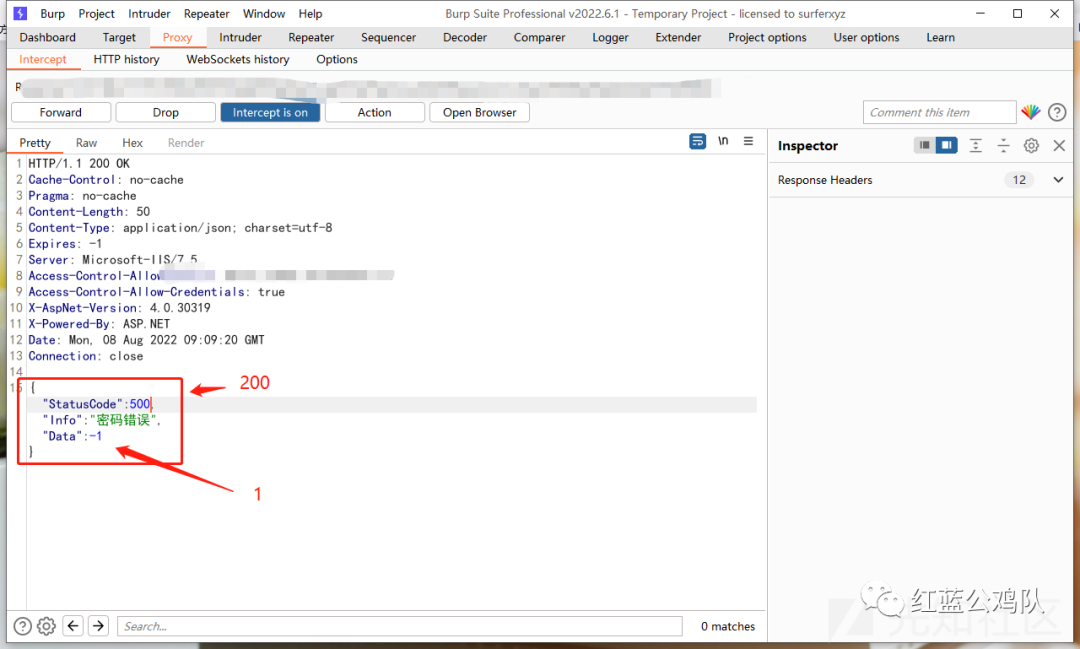Open the help icon beside comment field

(1057, 112)
